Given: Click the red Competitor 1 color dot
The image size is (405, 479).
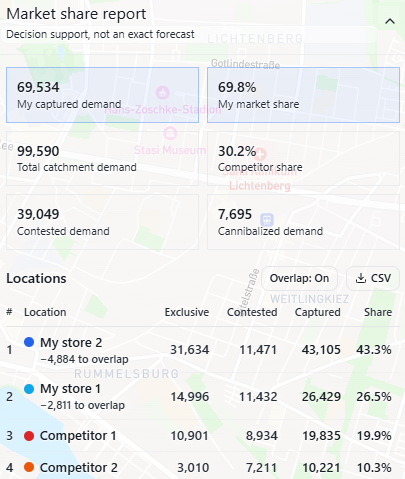Looking at the screenshot, I should point(29,436).
